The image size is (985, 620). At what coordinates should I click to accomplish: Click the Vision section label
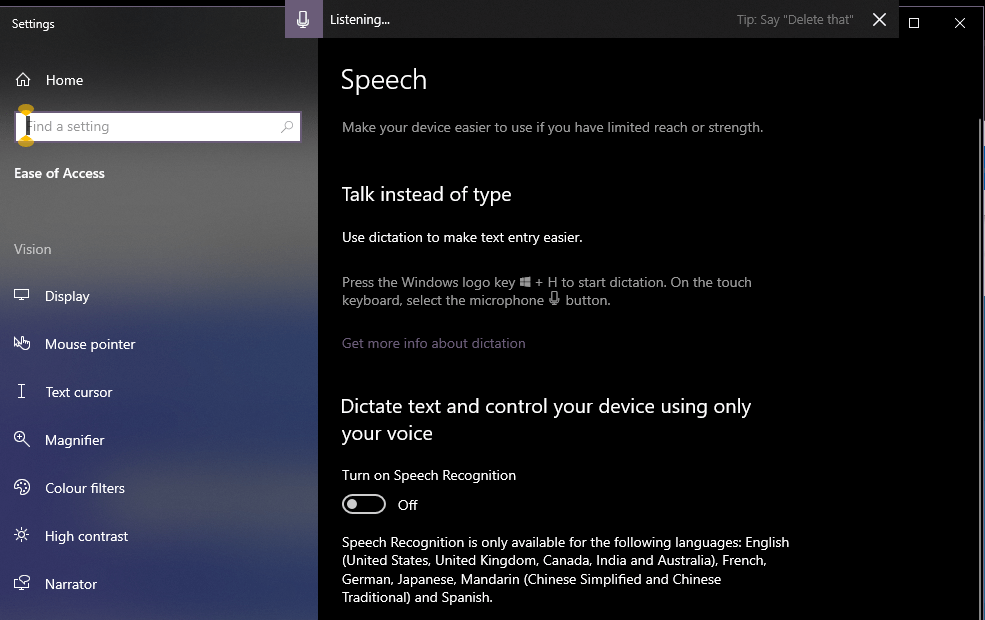pyautogui.click(x=33, y=249)
